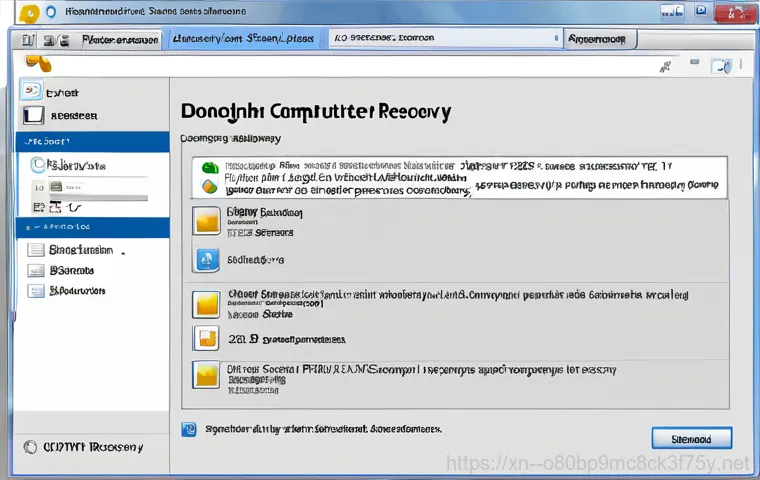Open the dropdown arrow of the address field
The height and width of the screenshot is (480, 760).
pos(556,38)
